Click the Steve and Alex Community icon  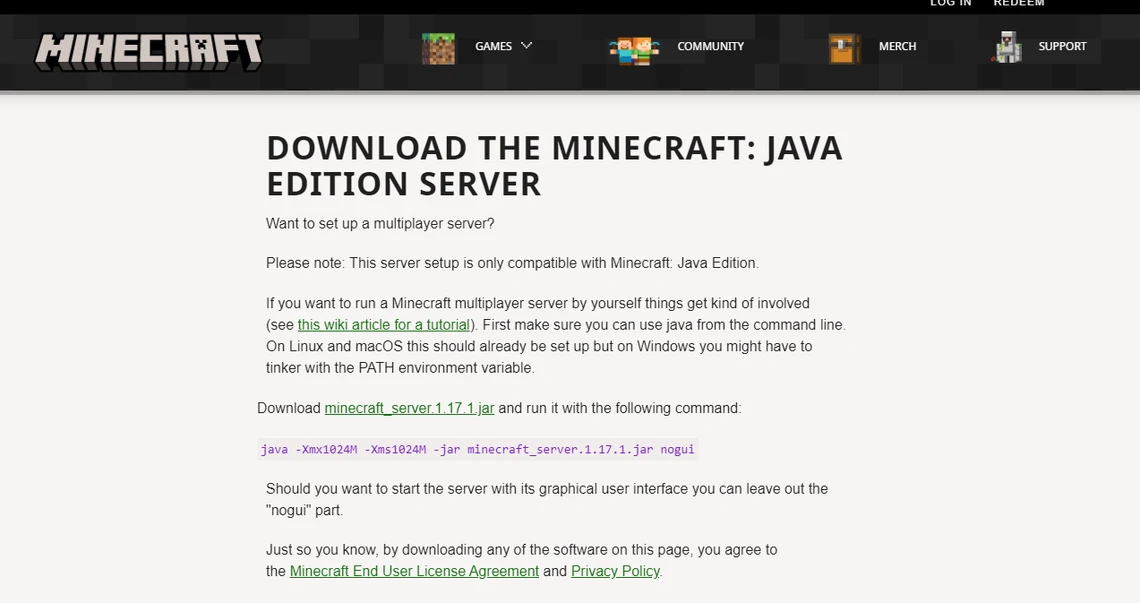click(x=634, y=51)
